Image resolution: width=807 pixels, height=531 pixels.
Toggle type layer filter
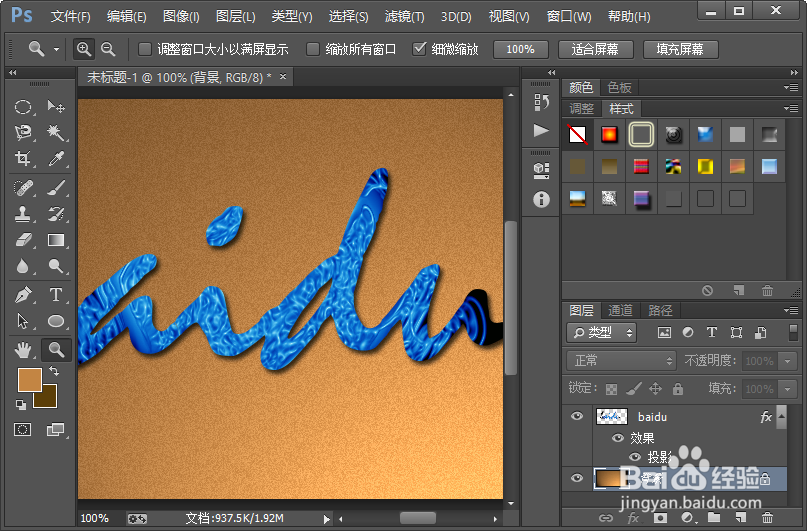pos(712,333)
